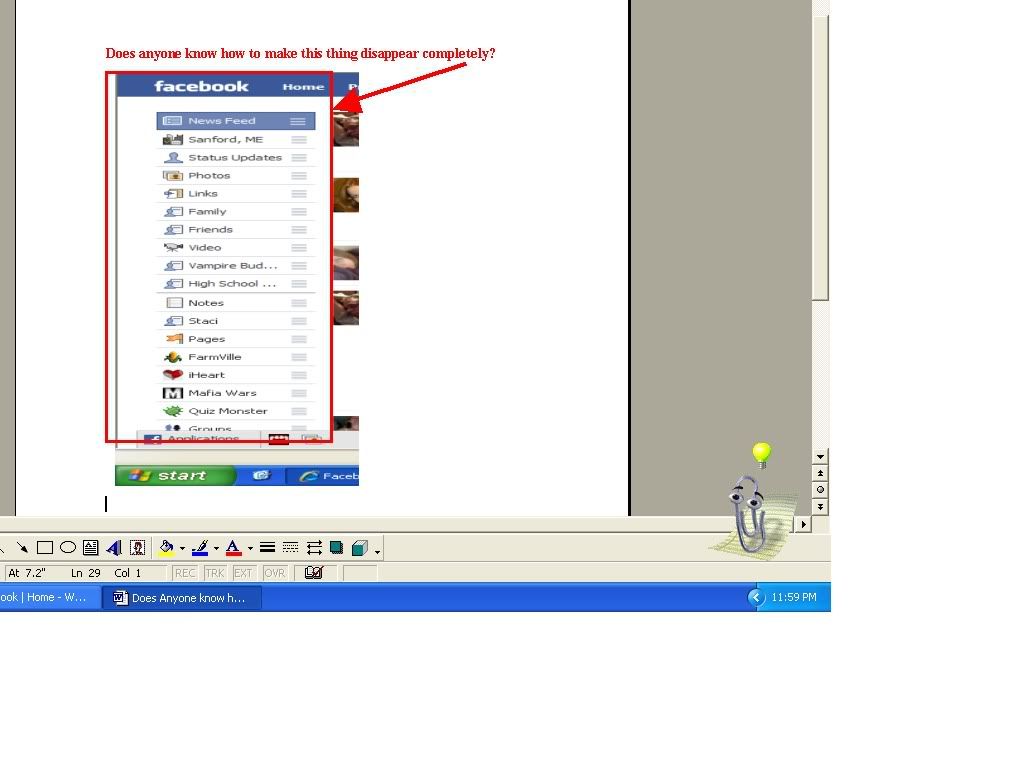The width and height of the screenshot is (1024, 768).
Task: Click the vertical scrollbar thumb
Action: (820, 157)
